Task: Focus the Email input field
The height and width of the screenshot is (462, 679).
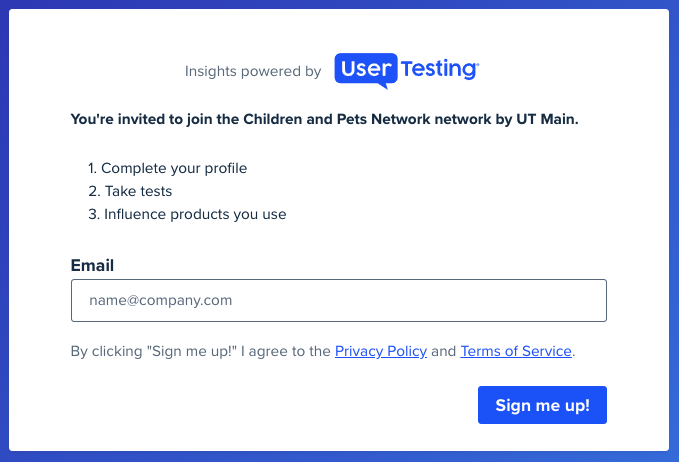Action: pos(339,300)
